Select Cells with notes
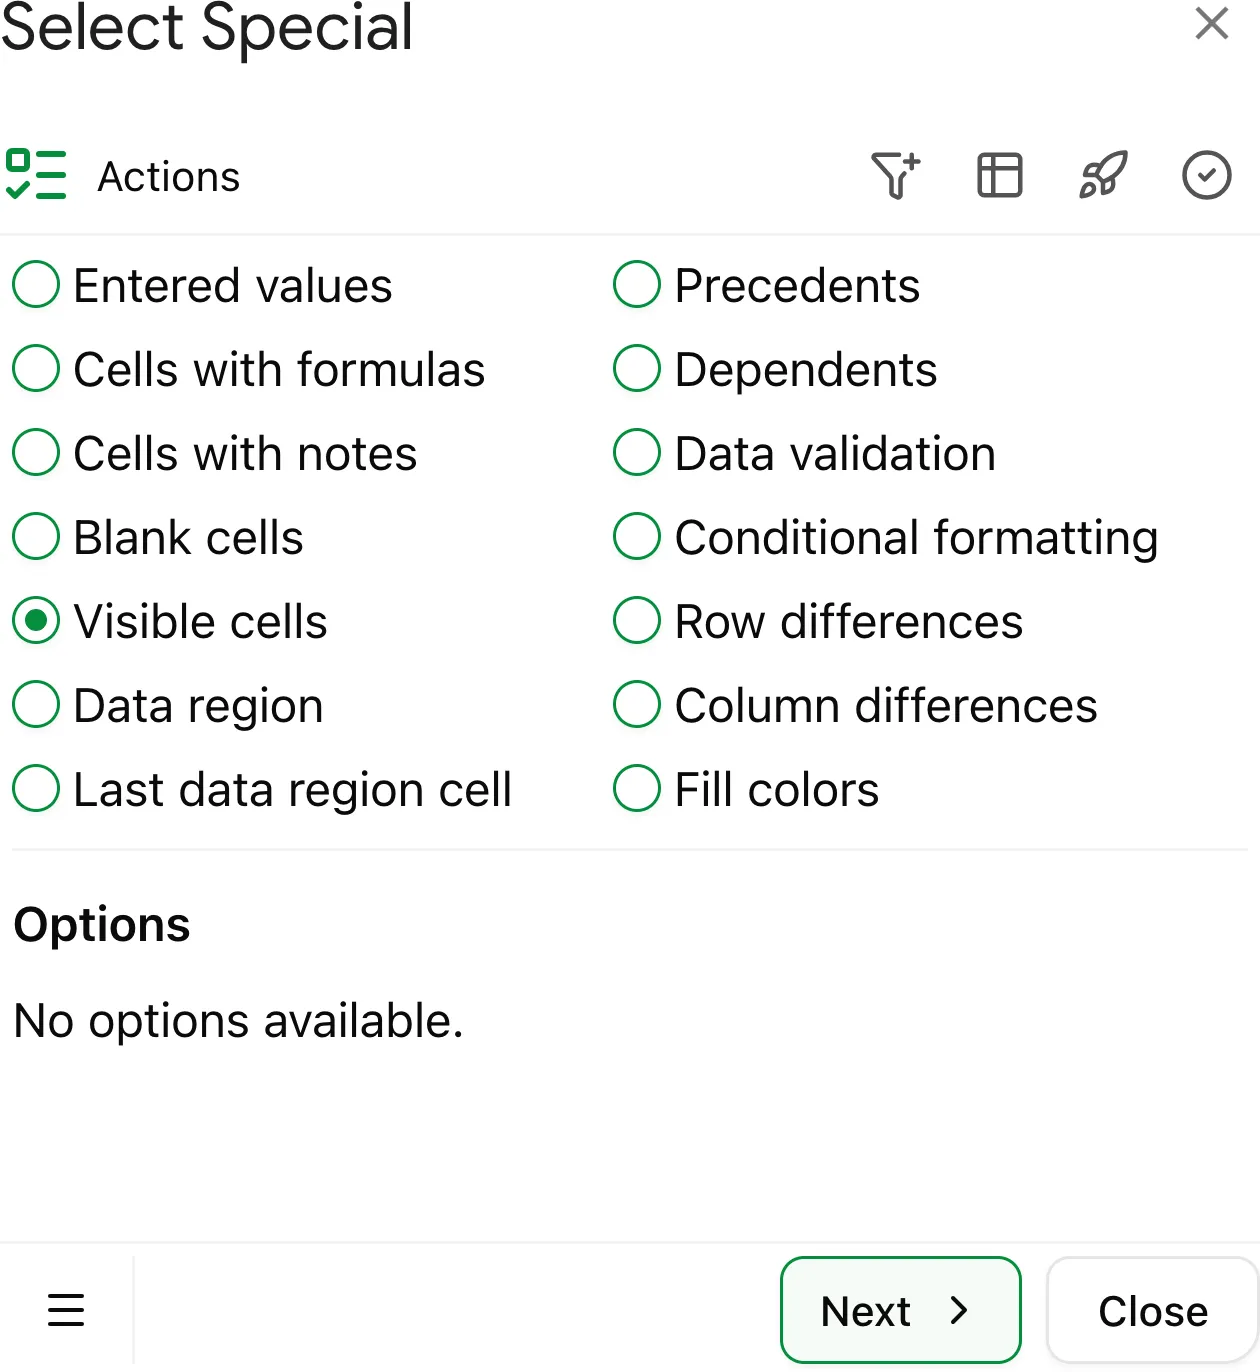The image size is (1260, 1372). tap(35, 452)
